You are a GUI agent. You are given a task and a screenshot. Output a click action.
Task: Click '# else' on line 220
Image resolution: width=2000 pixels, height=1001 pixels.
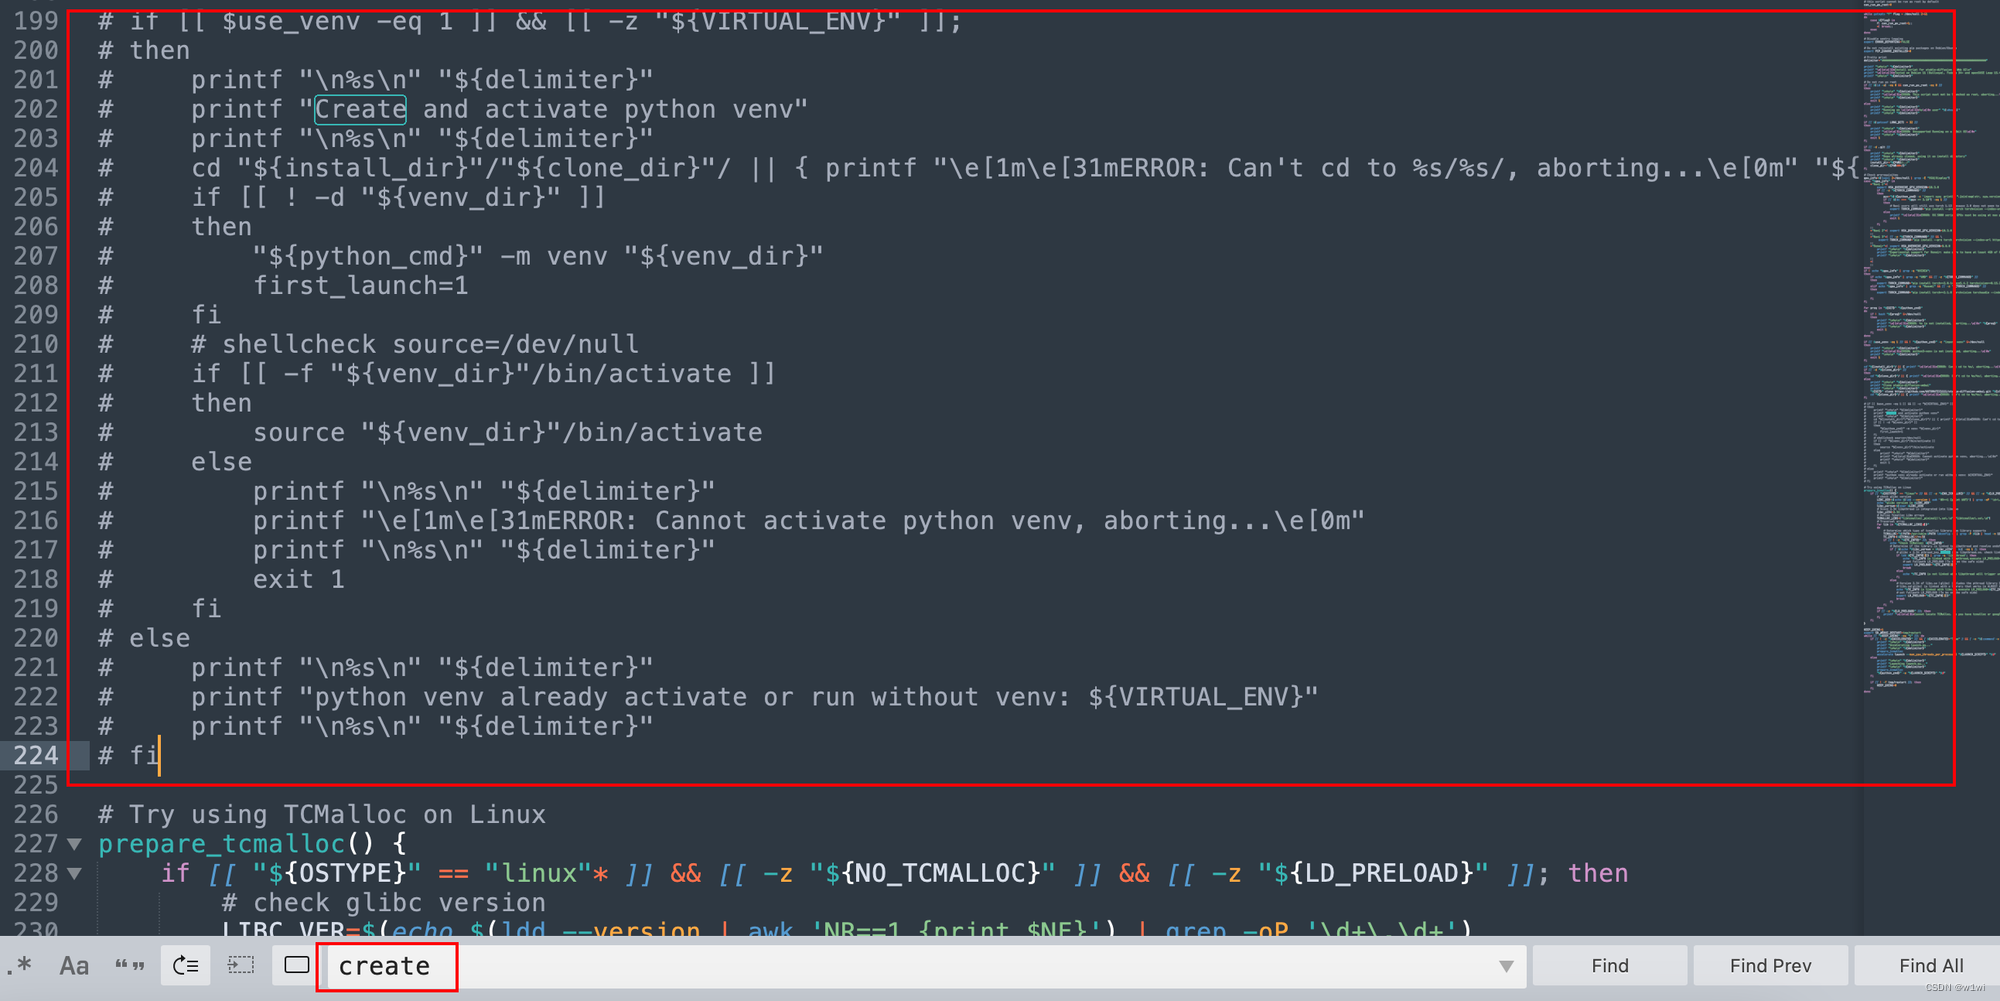tap(144, 638)
